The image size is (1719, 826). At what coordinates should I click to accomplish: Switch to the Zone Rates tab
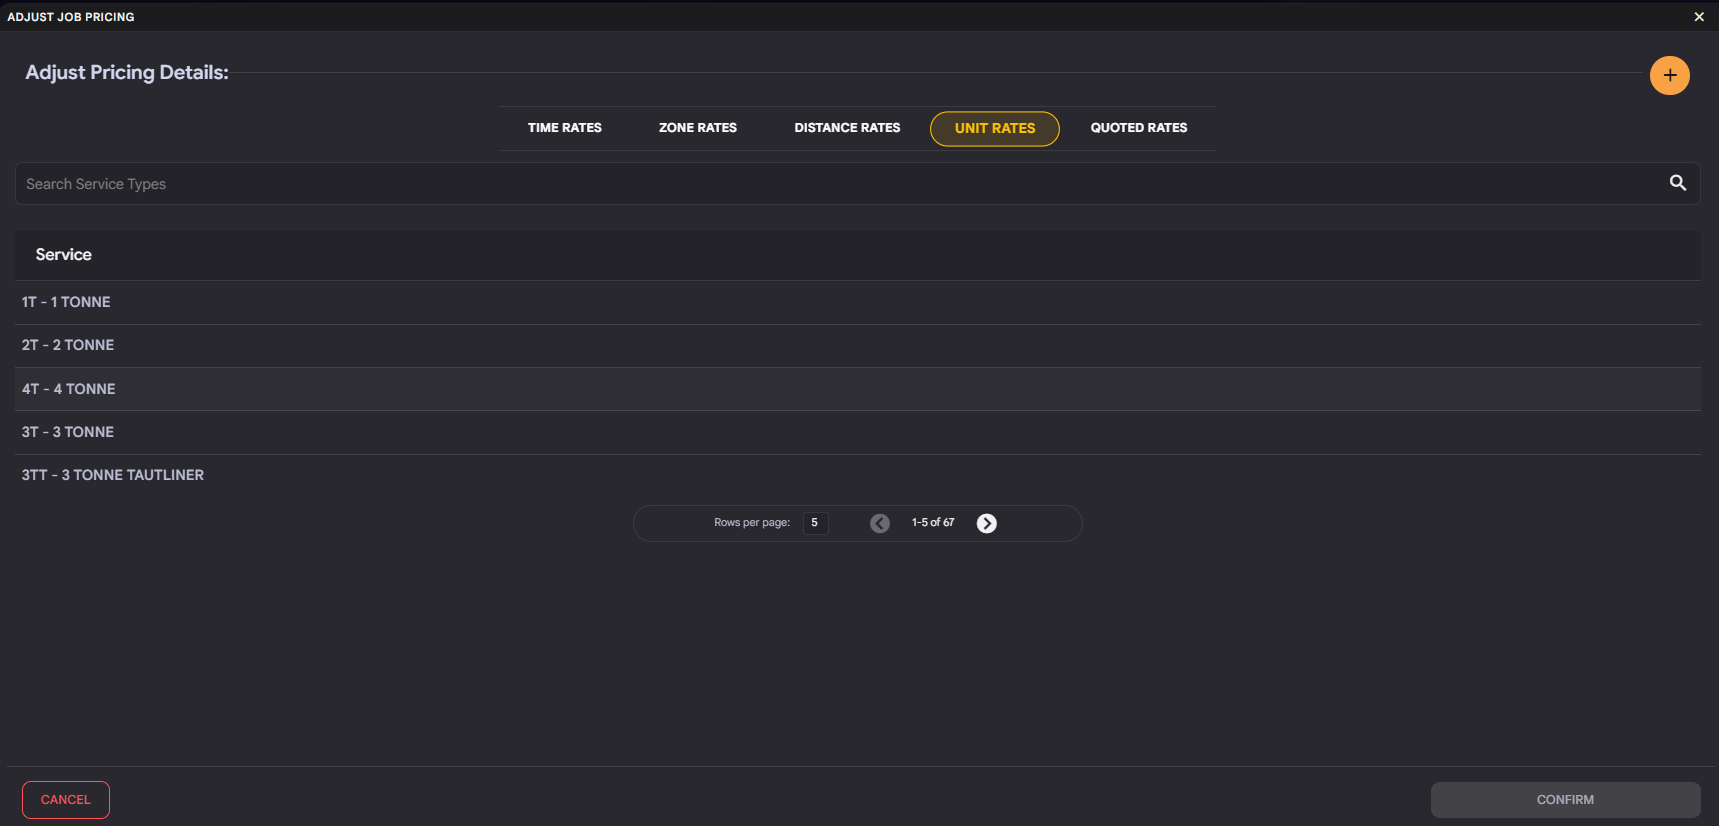tap(698, 128)
